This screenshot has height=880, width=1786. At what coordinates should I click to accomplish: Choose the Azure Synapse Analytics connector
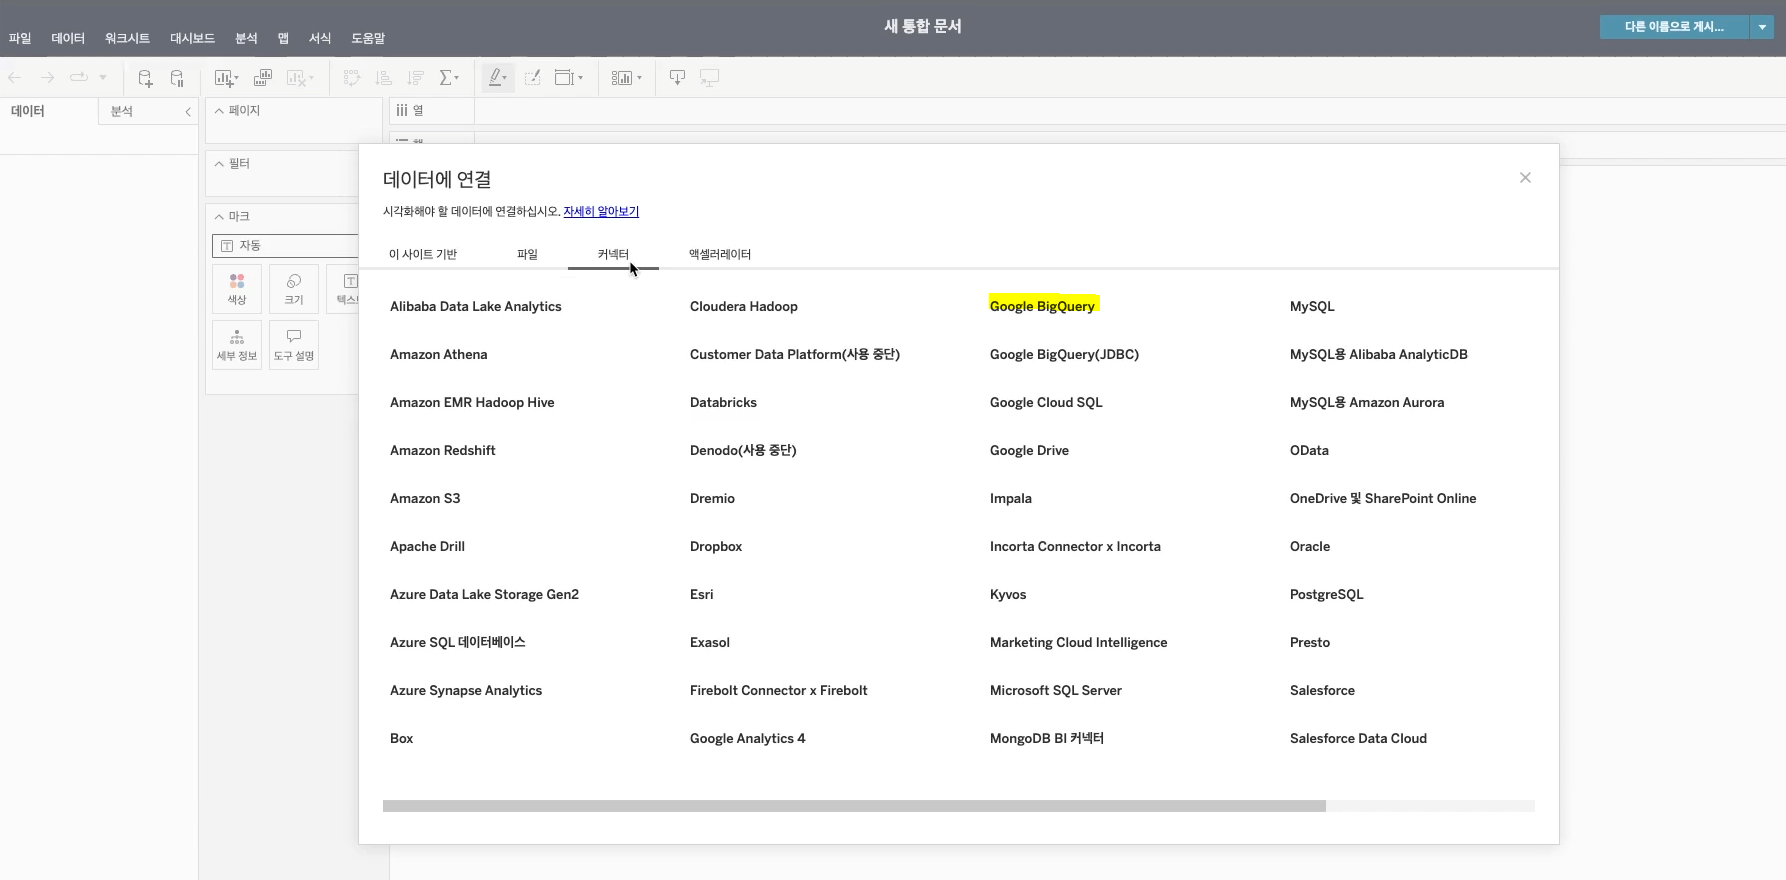tap(466, 691)
